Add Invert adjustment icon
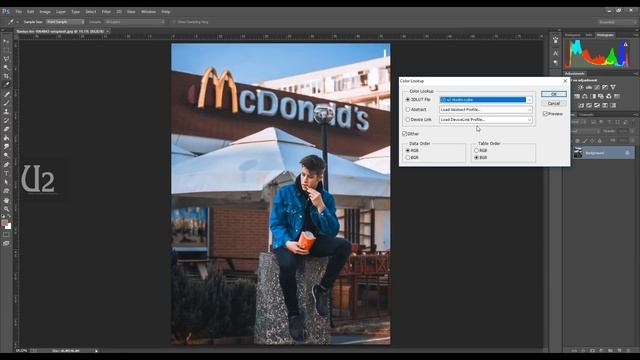Viewport: 640px width, 360px height. pyautogui.click(x=581, y=105)
